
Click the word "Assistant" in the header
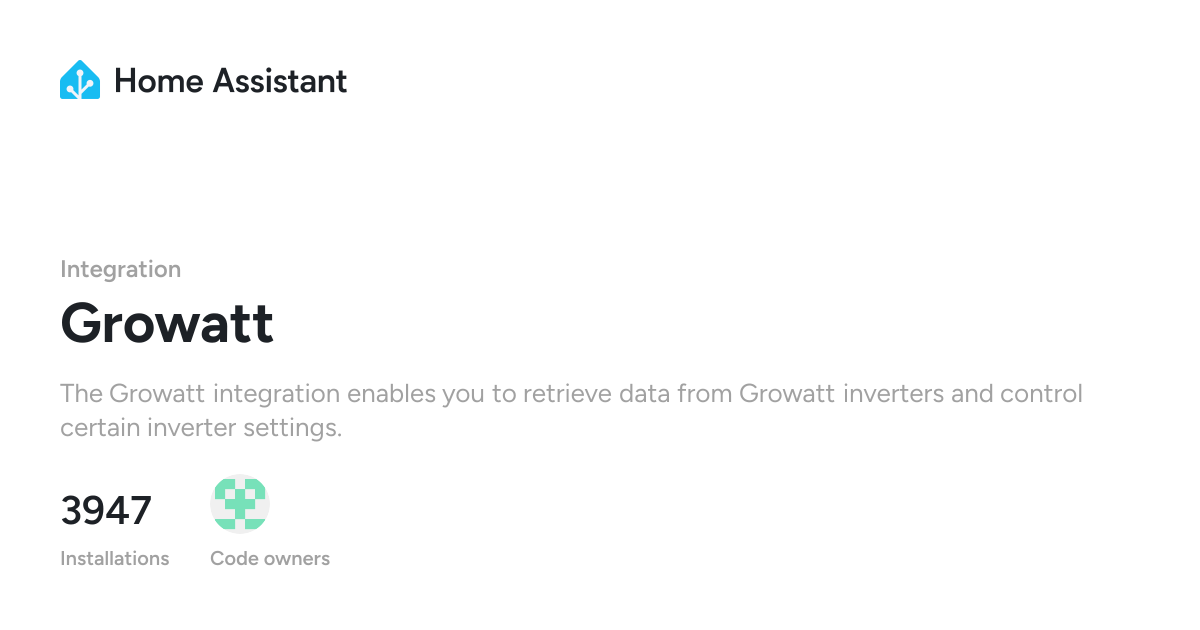pyautogui.click(x=279, y=81)
